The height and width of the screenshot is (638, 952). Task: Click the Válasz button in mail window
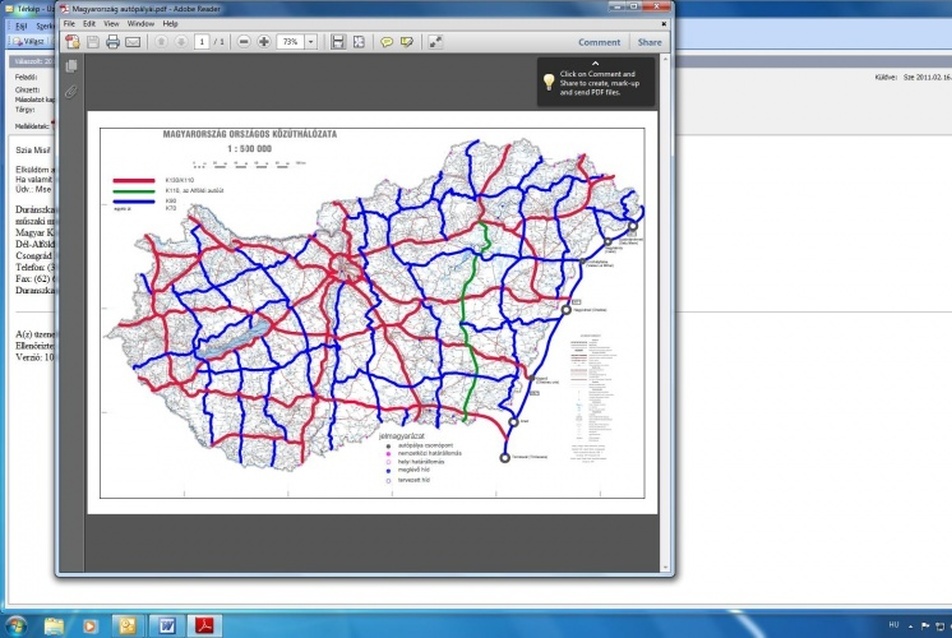[29, 41]
